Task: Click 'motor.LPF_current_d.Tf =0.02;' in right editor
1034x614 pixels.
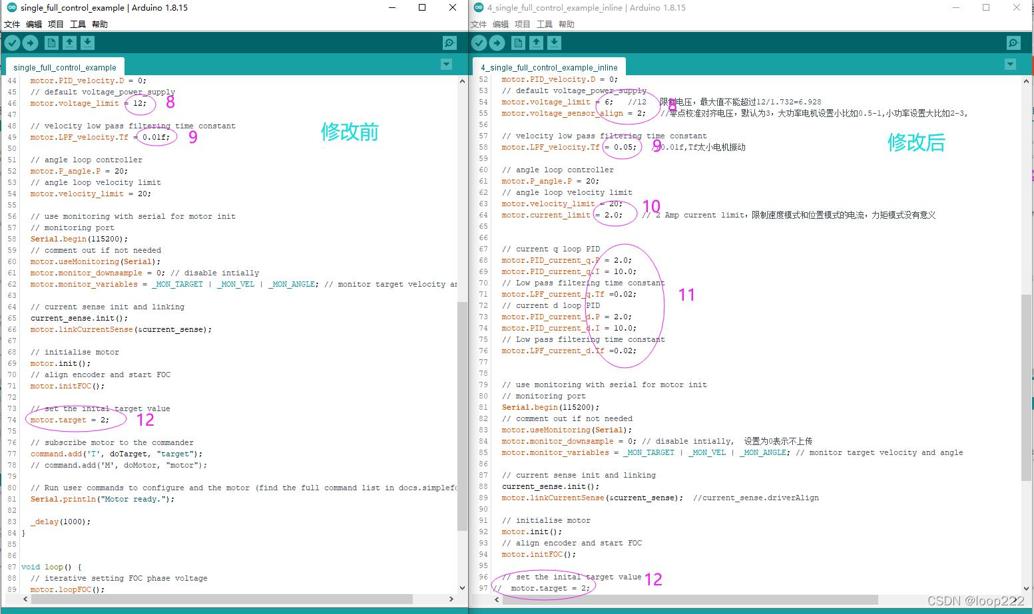Action: pyautogui.click(x=569, y=350)
